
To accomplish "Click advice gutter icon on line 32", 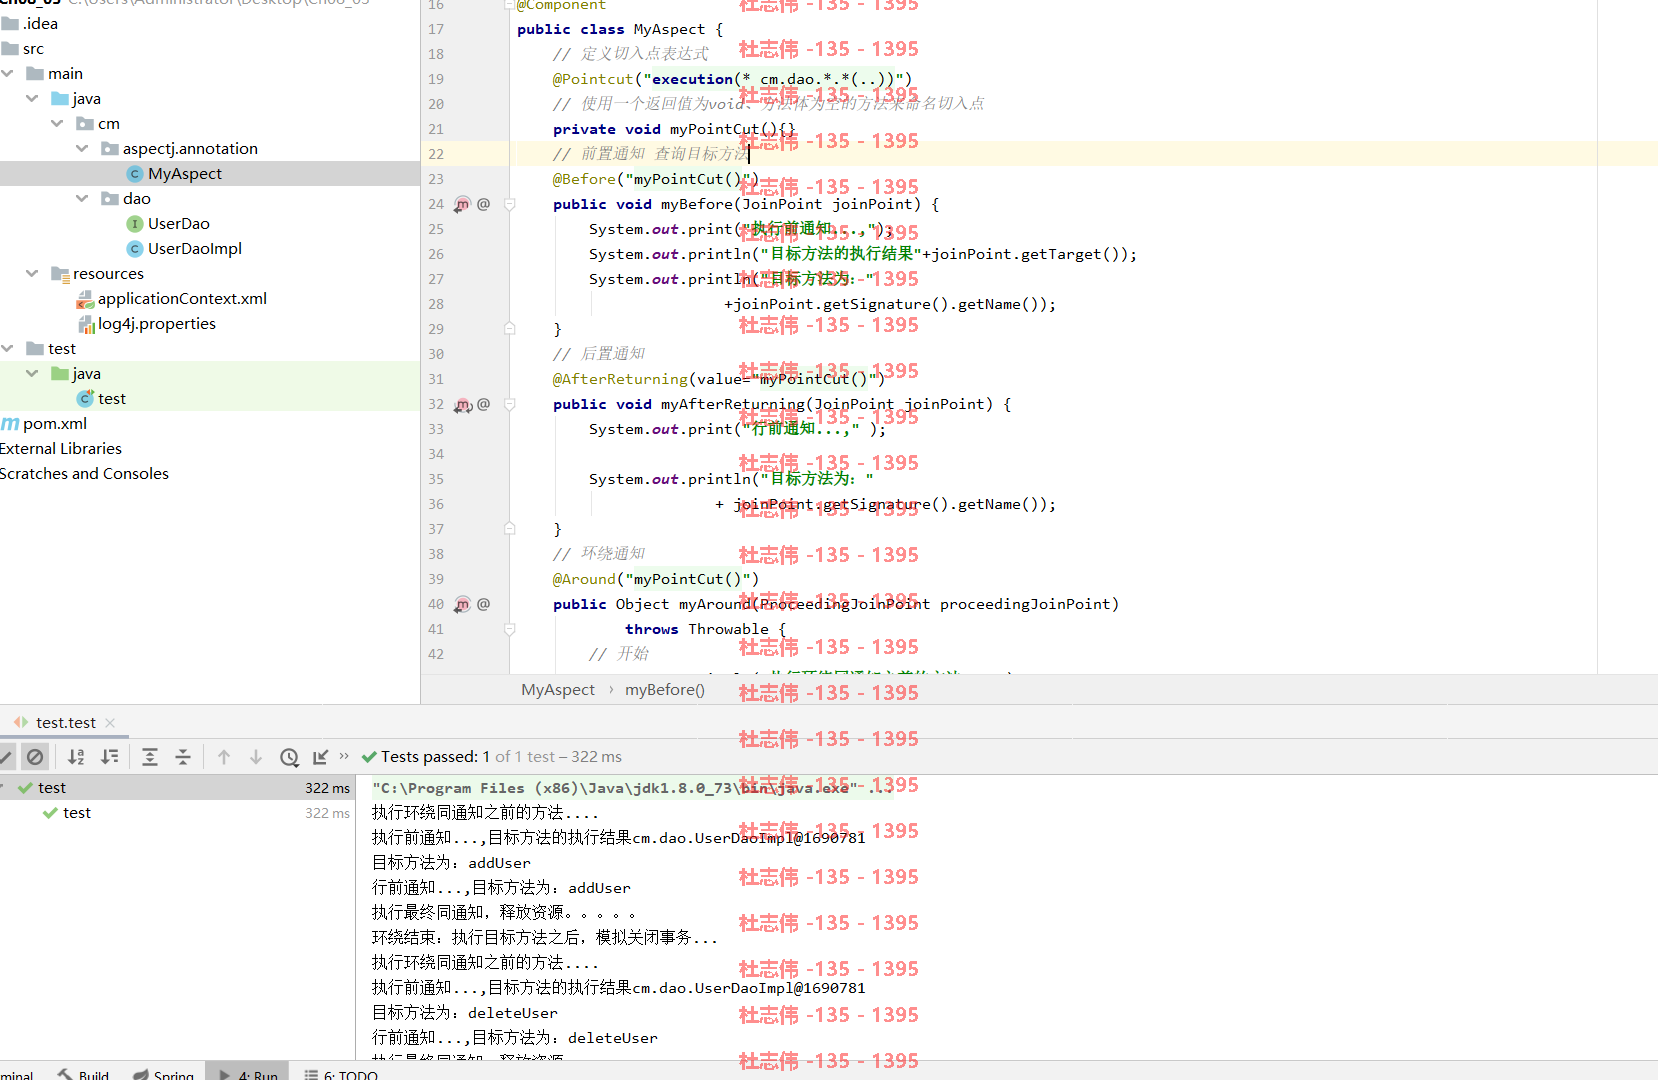I will click(463, 405).
